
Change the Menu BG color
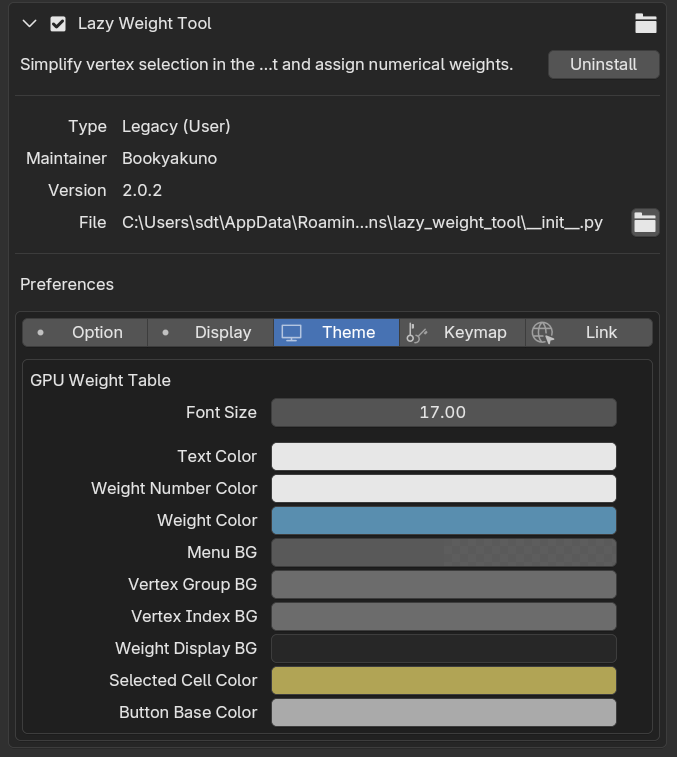tap(443, 552)
